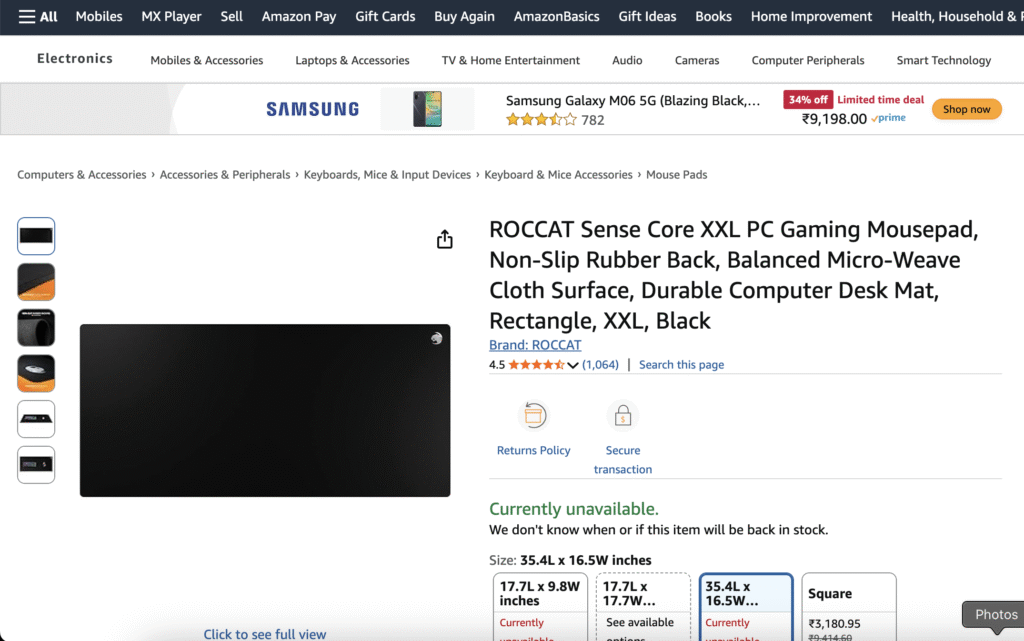1024x641 pixels.
Task: Open Audio subcategory tab
Action: (627, 60)
